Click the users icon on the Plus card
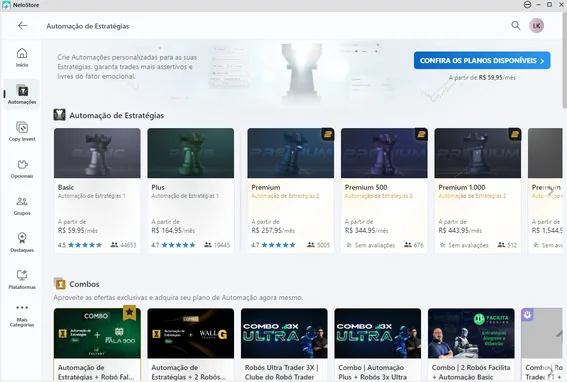Screen dimensions: 567x382 coord(208,245)
